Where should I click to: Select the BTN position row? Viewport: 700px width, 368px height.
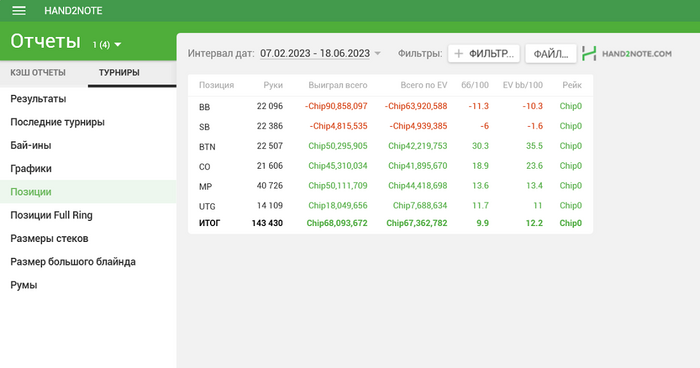pos(390,146)
